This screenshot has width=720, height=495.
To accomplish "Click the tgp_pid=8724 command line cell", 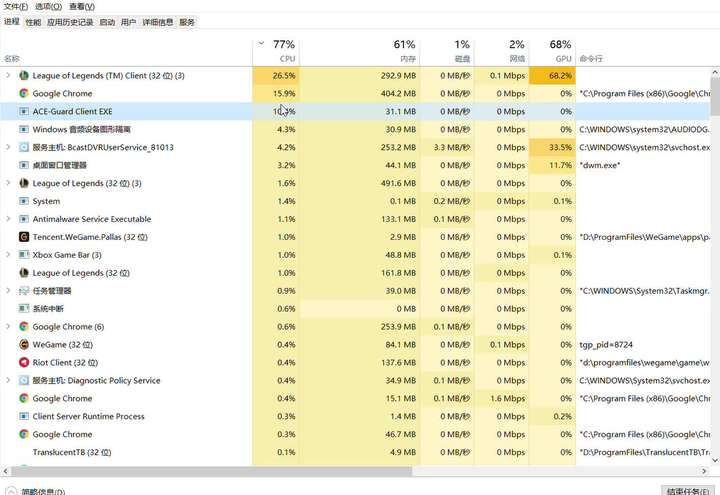I will 643,344.
